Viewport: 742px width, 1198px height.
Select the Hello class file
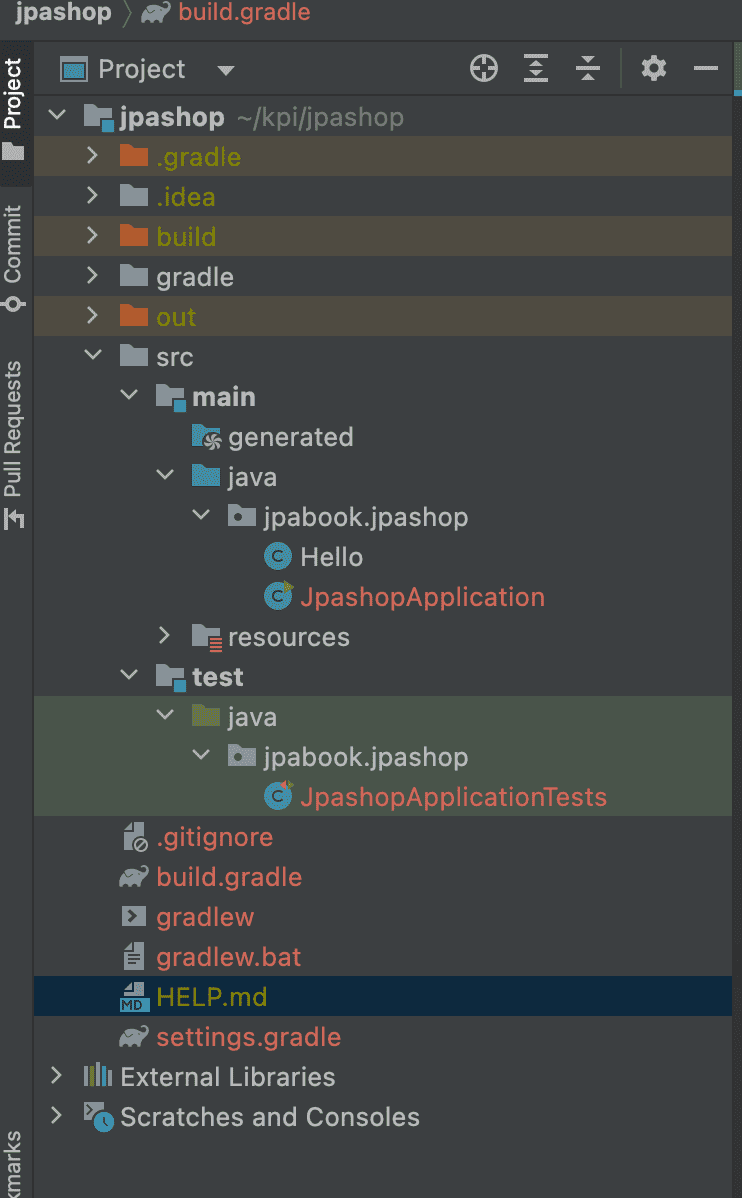click(x=331, y=557)
